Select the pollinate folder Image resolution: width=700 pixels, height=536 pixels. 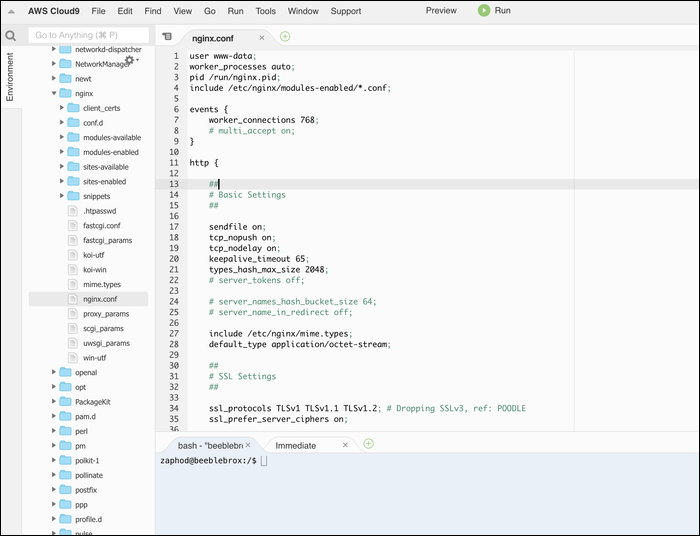(89, 475)
